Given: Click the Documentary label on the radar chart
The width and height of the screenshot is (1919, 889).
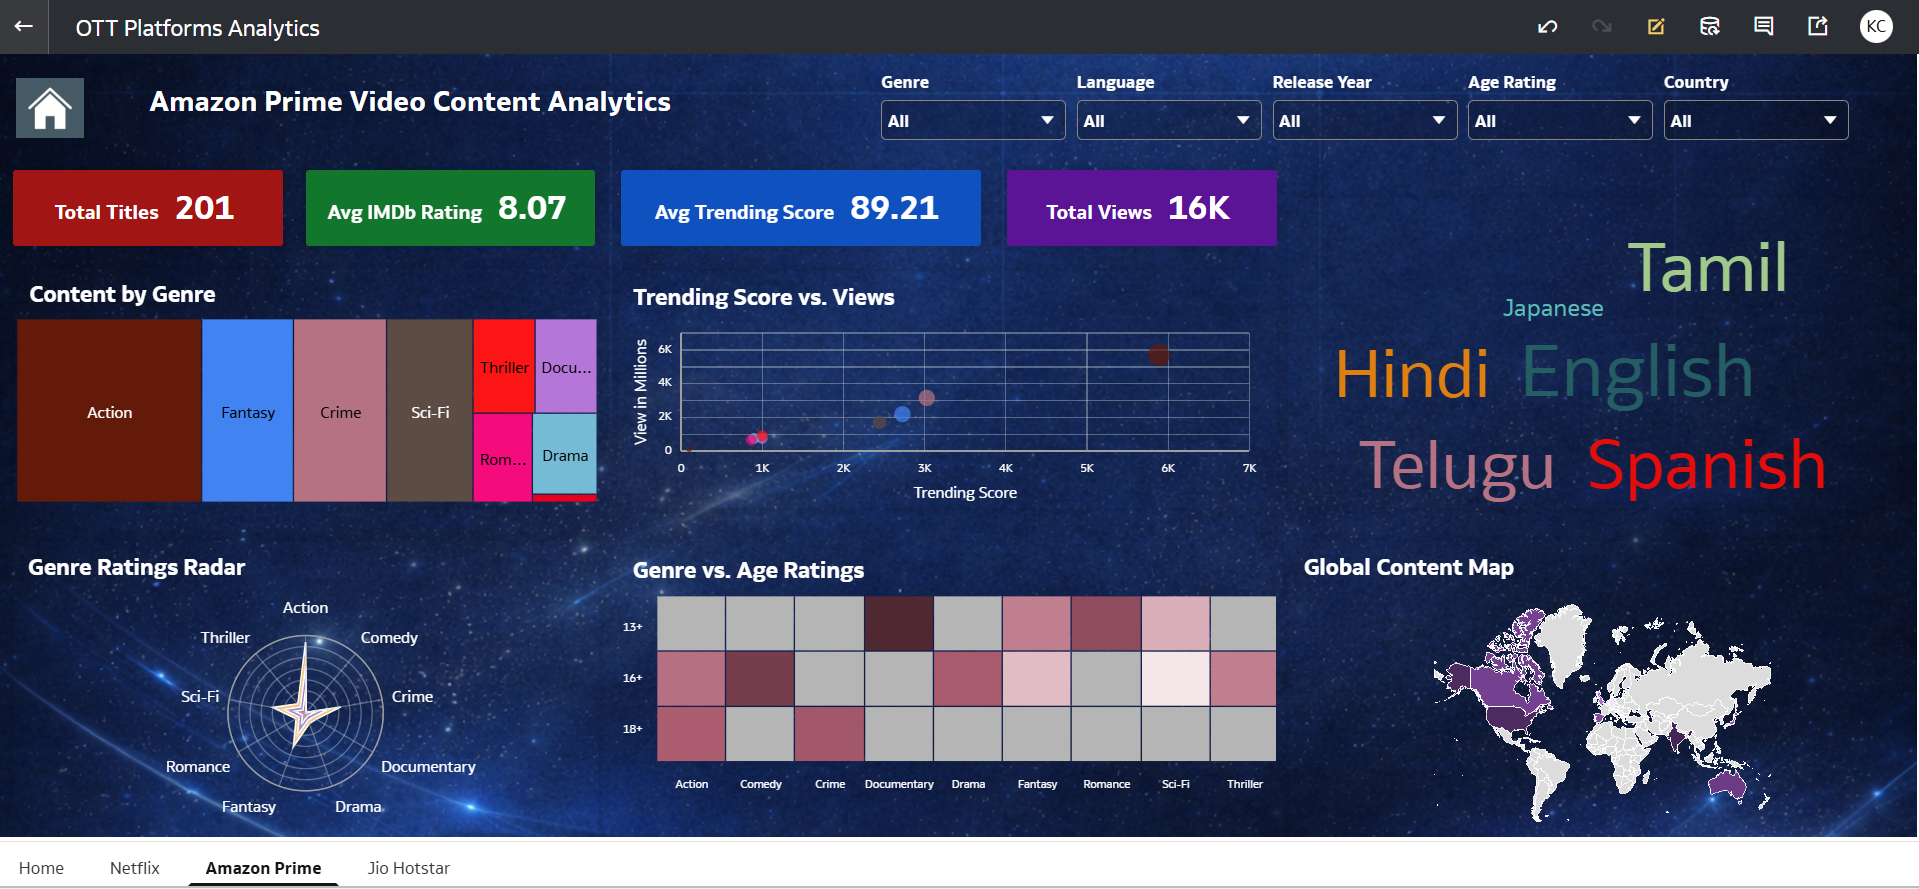Looking at the screenshot, I should point(428,766).
